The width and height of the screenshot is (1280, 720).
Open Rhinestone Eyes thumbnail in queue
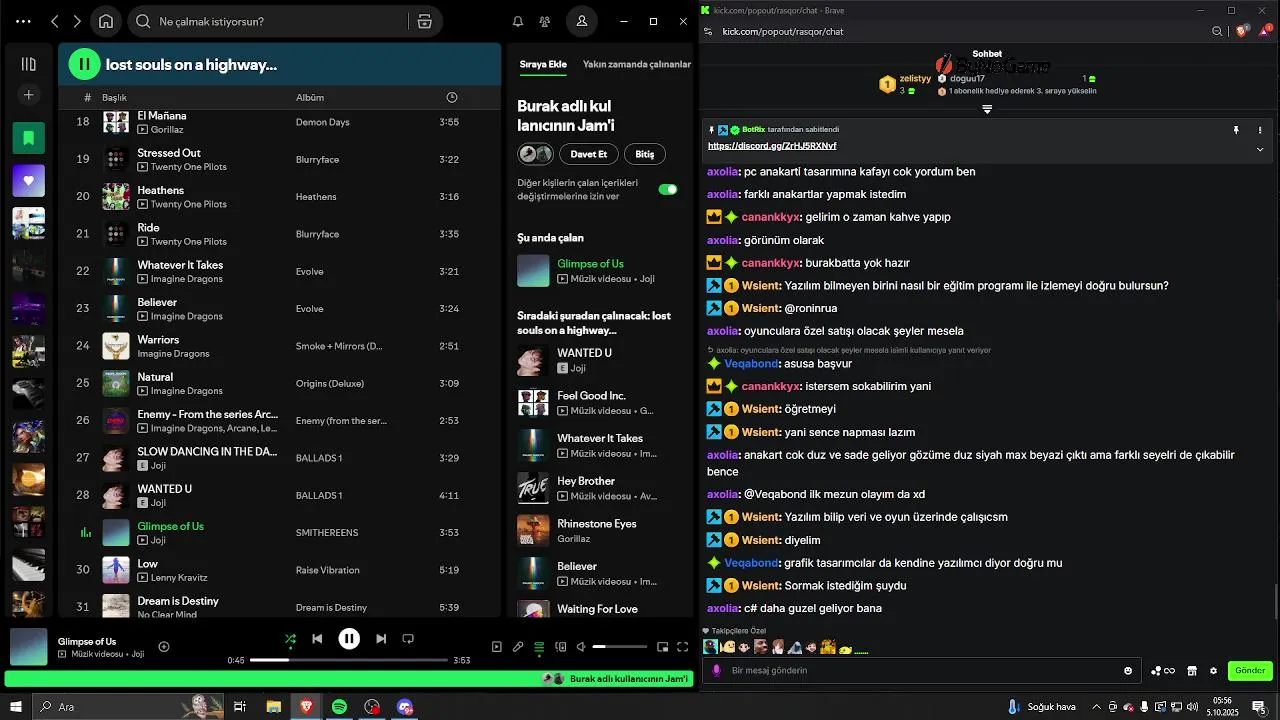click(x=533, y=530)
